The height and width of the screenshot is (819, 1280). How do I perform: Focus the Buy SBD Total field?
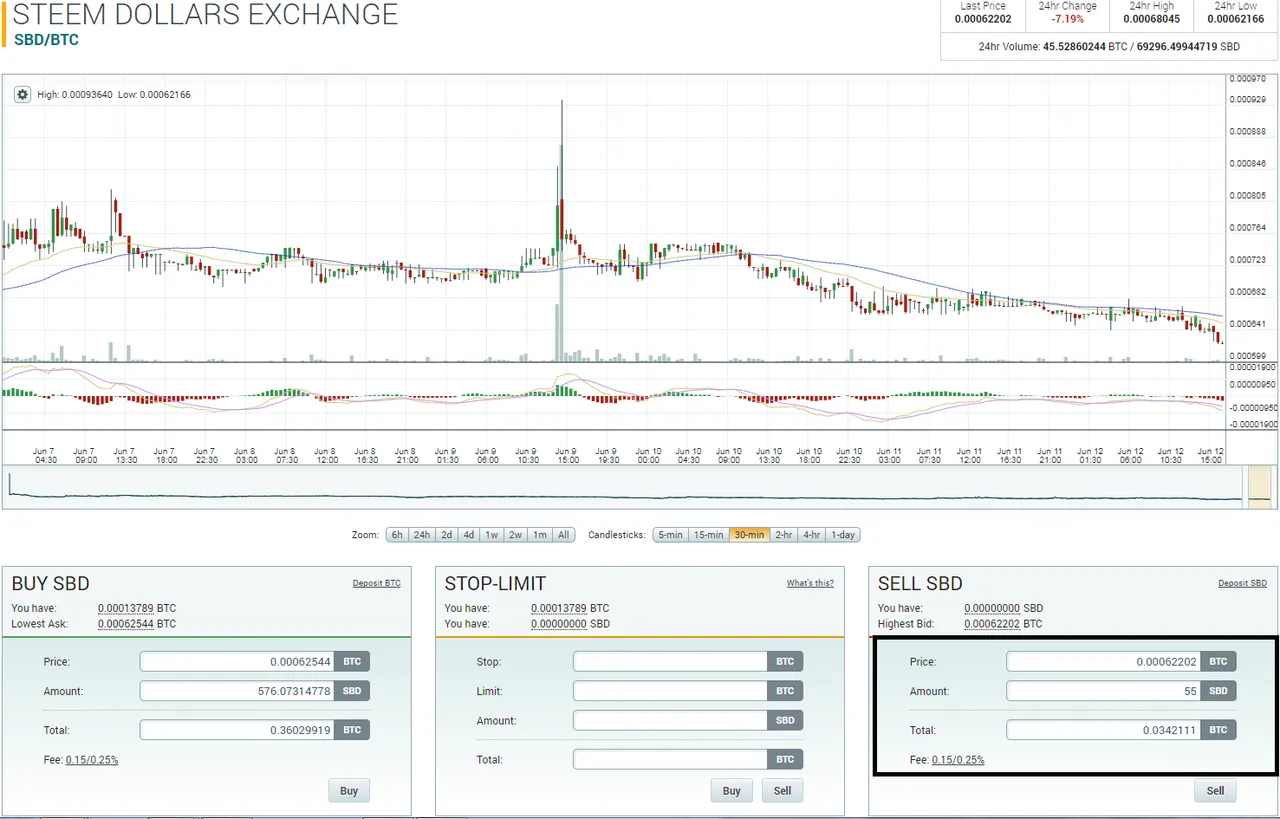coord(237,730)
